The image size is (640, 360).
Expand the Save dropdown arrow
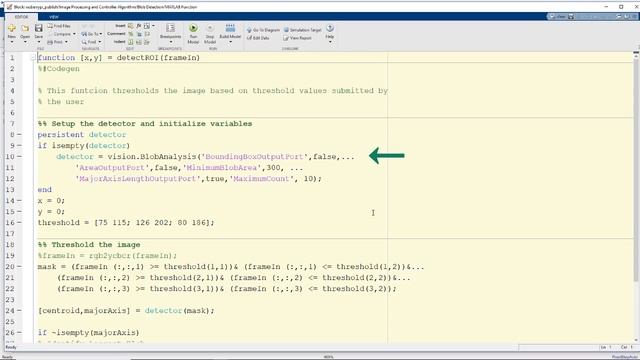click(39, 42)
